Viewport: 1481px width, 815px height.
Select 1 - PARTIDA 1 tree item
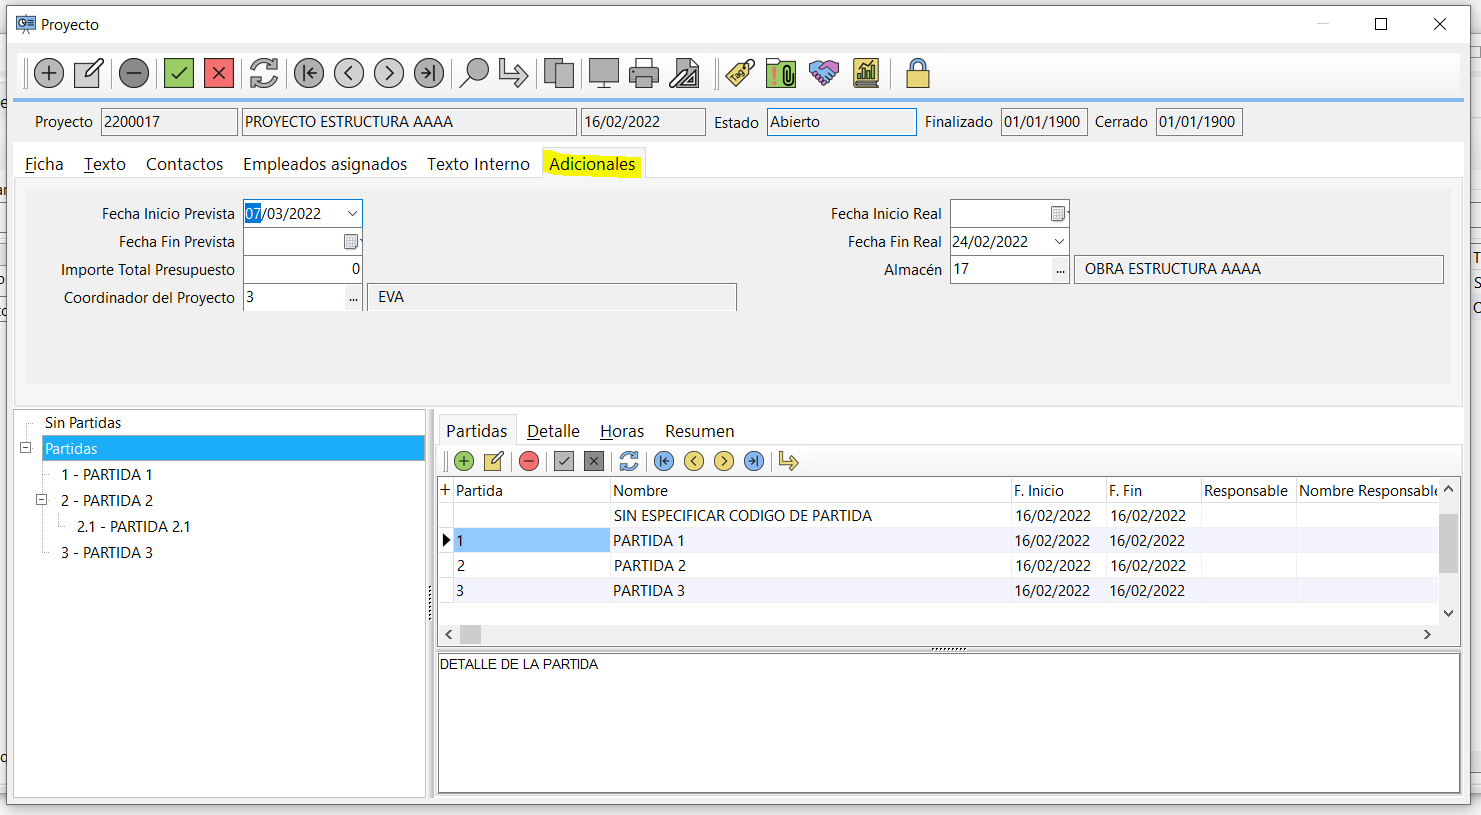click(107, 475)
